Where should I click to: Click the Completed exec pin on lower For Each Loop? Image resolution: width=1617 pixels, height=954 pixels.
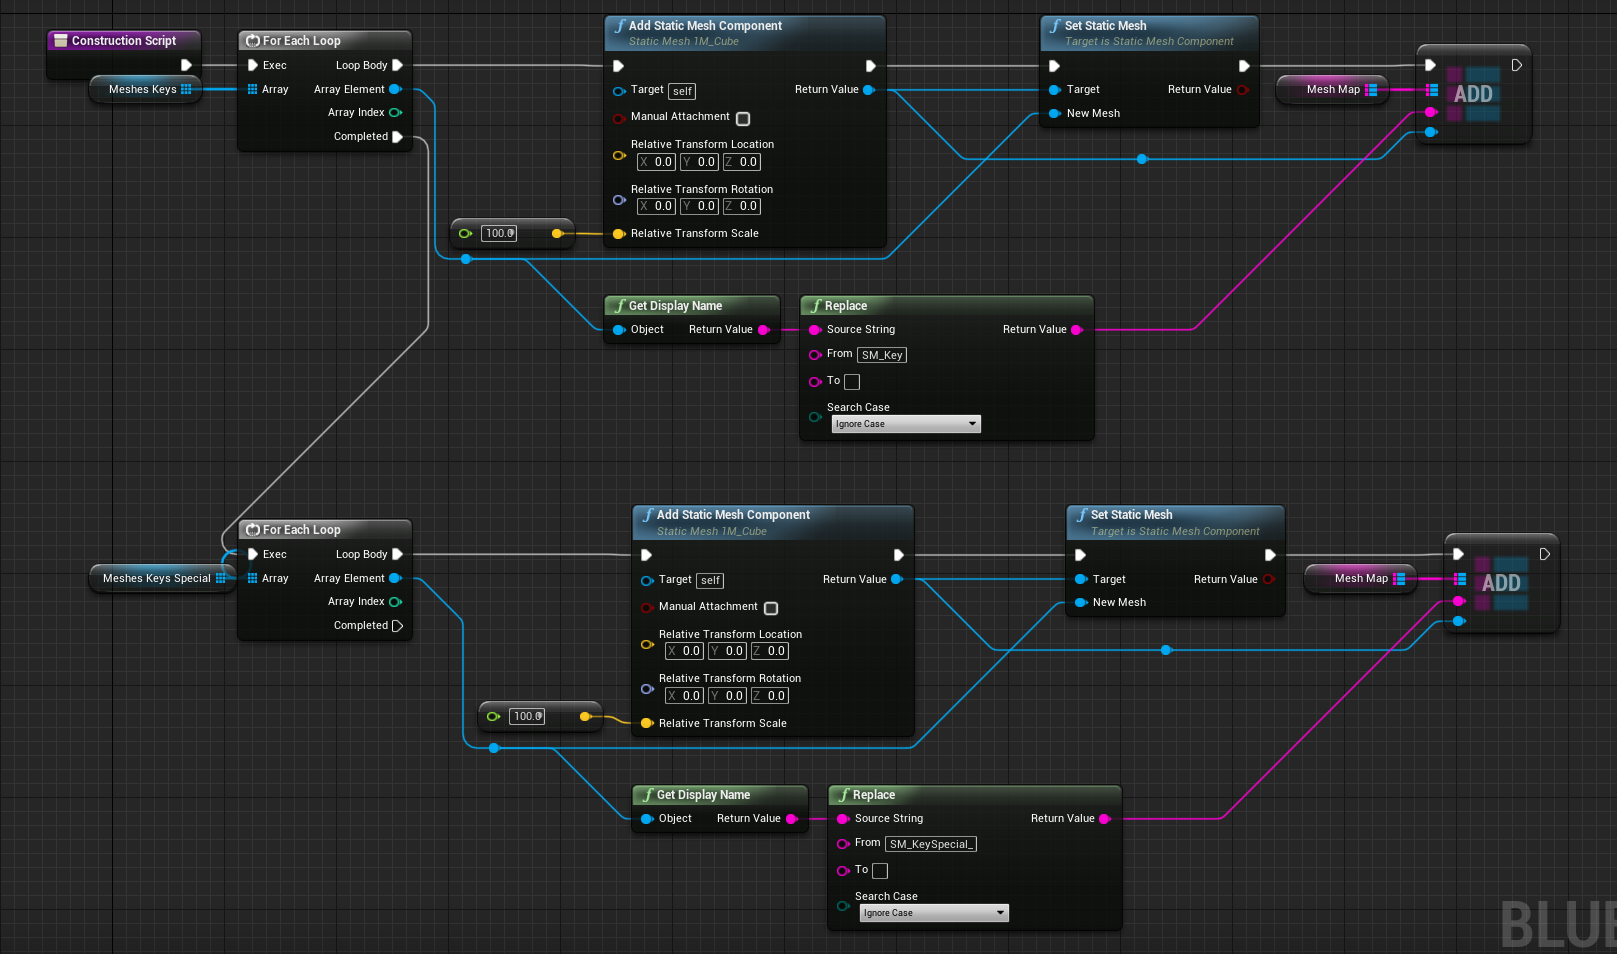coord(399,625)
